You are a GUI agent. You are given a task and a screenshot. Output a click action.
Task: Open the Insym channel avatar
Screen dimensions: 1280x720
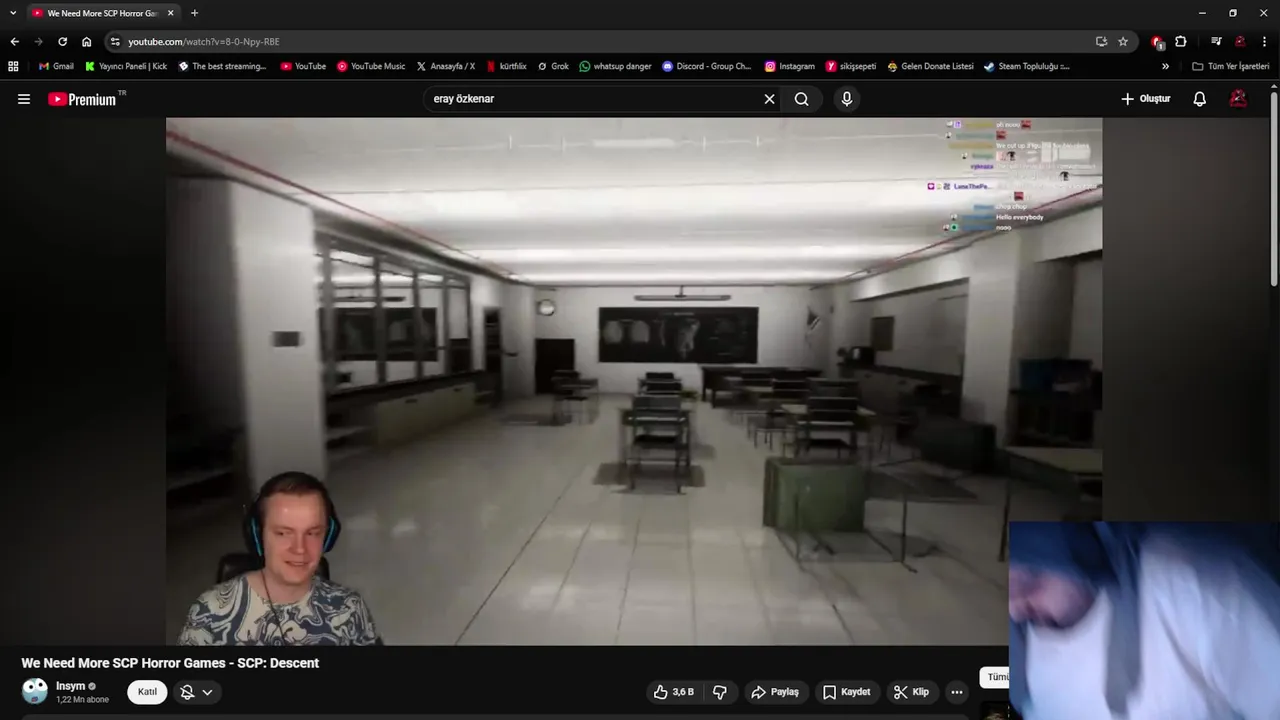click(35, 691)
